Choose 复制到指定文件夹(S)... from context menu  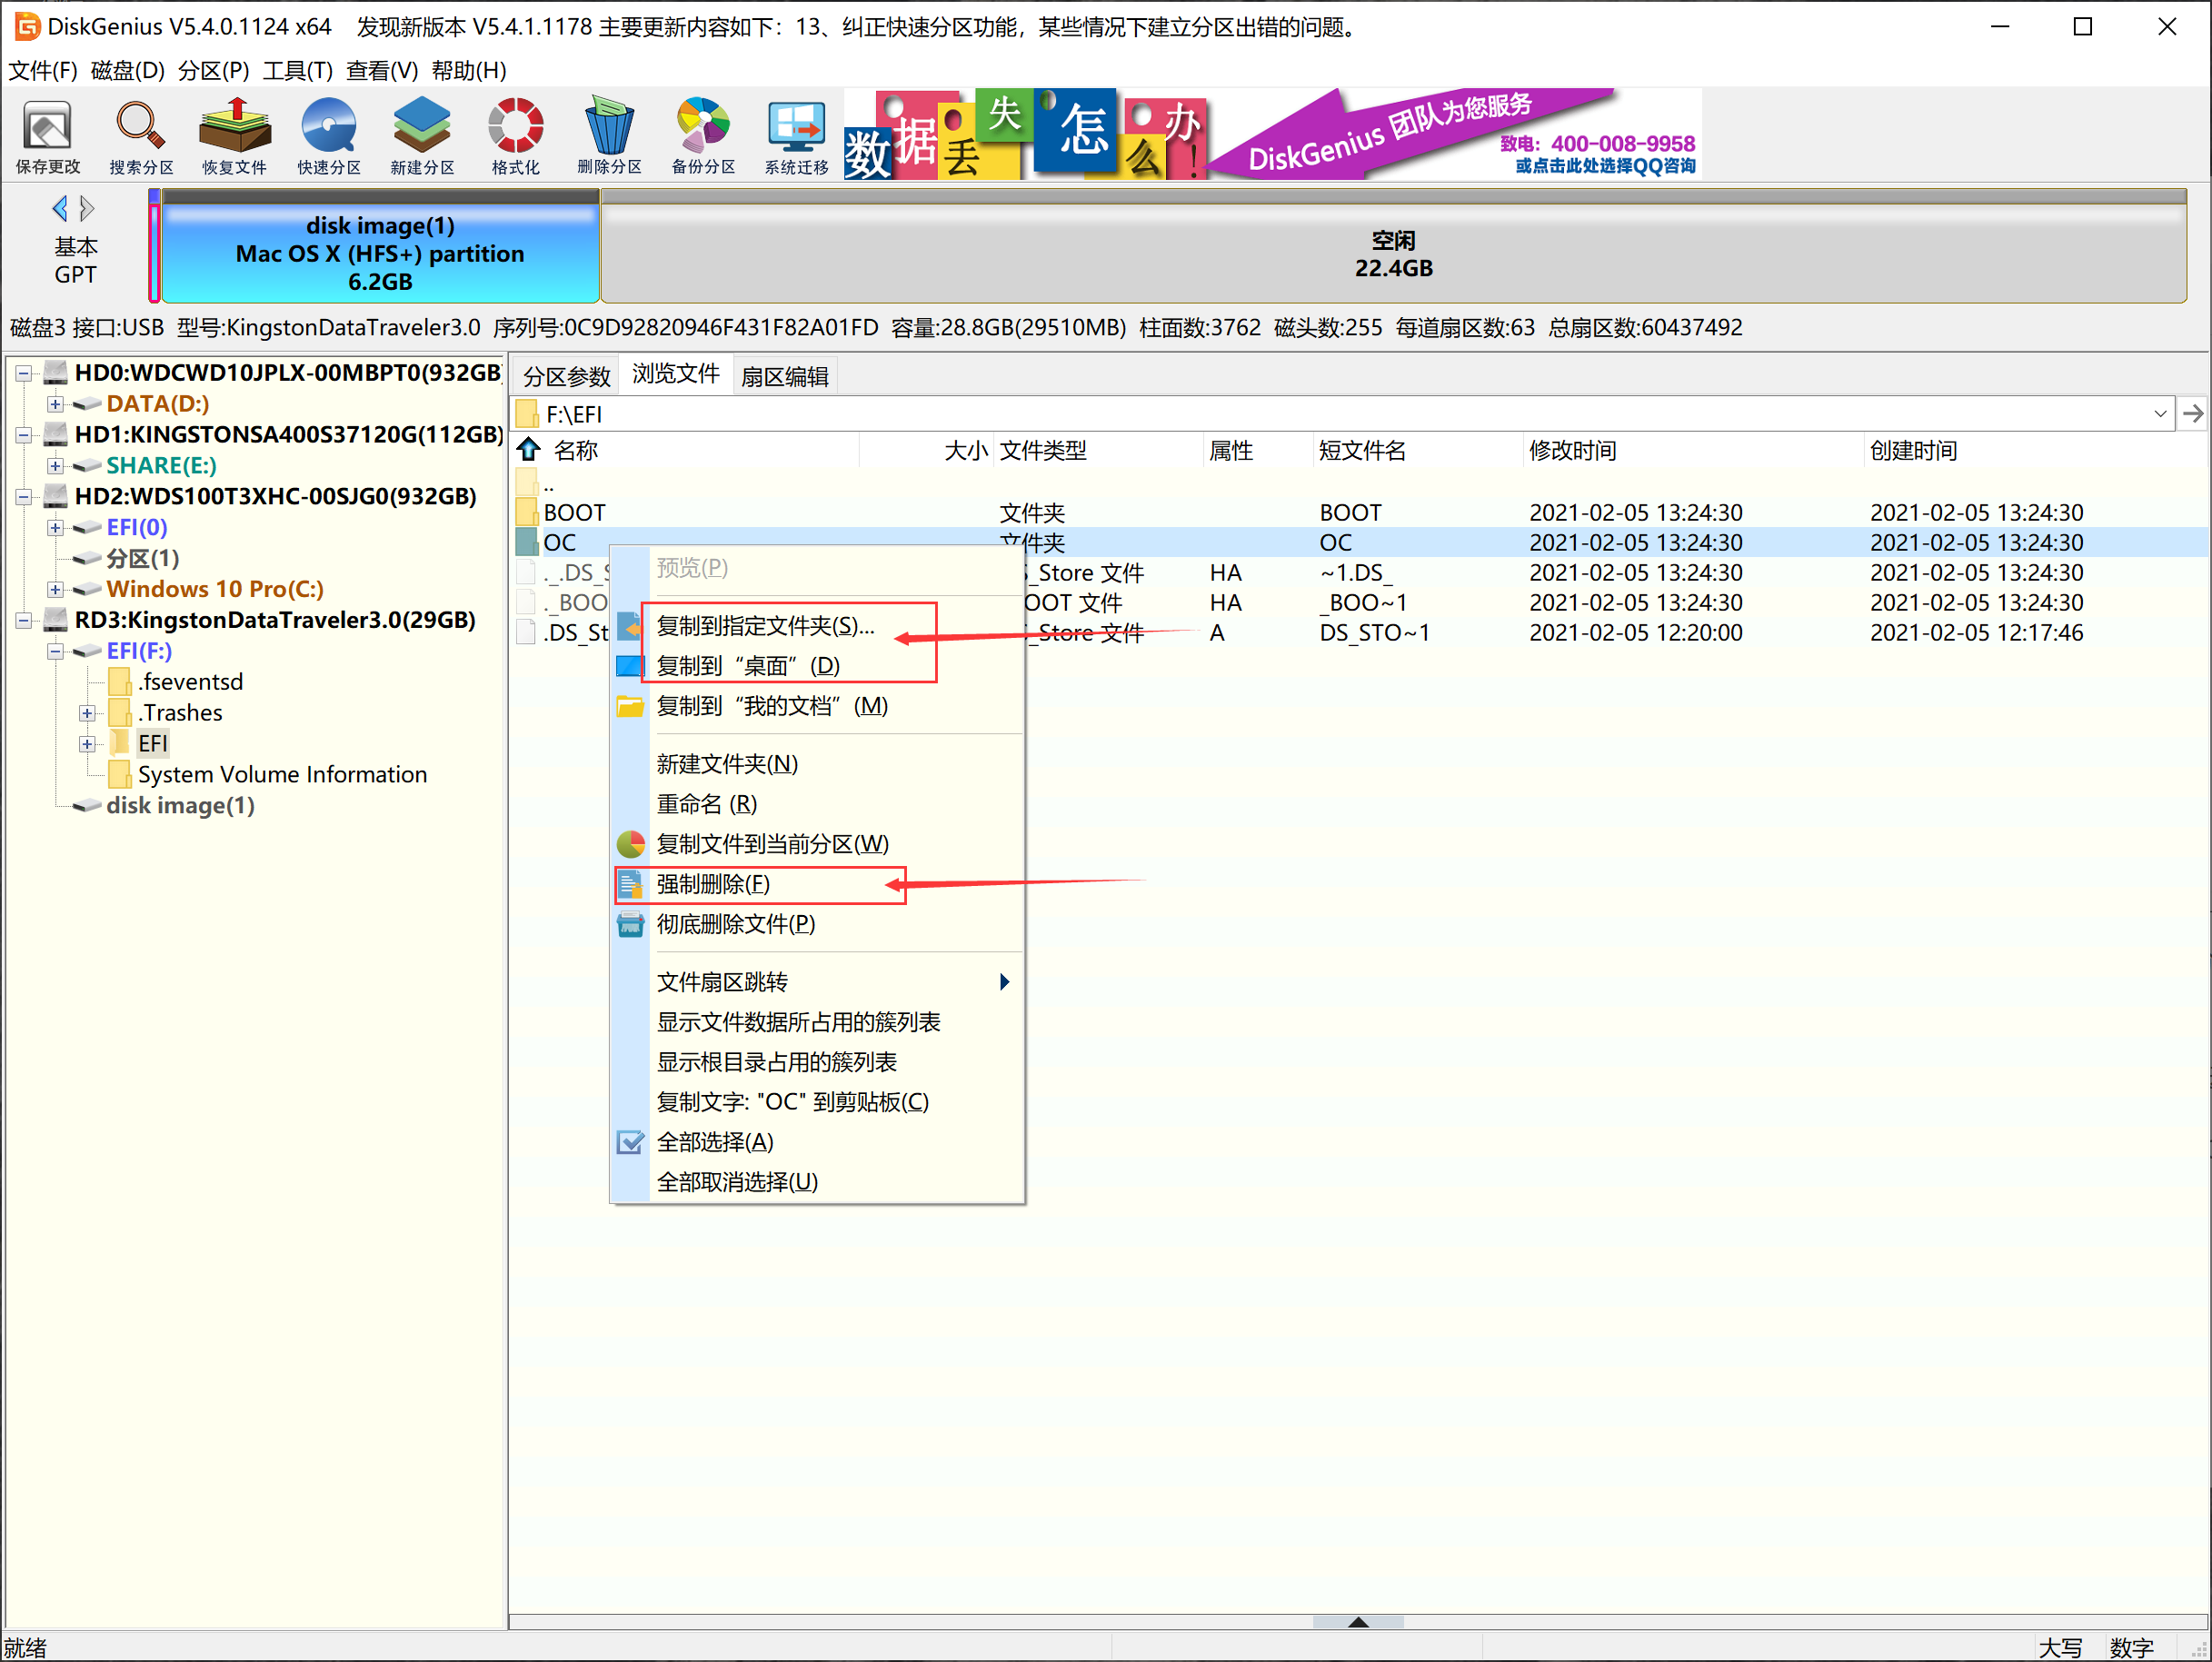click(x=818, y=626)
